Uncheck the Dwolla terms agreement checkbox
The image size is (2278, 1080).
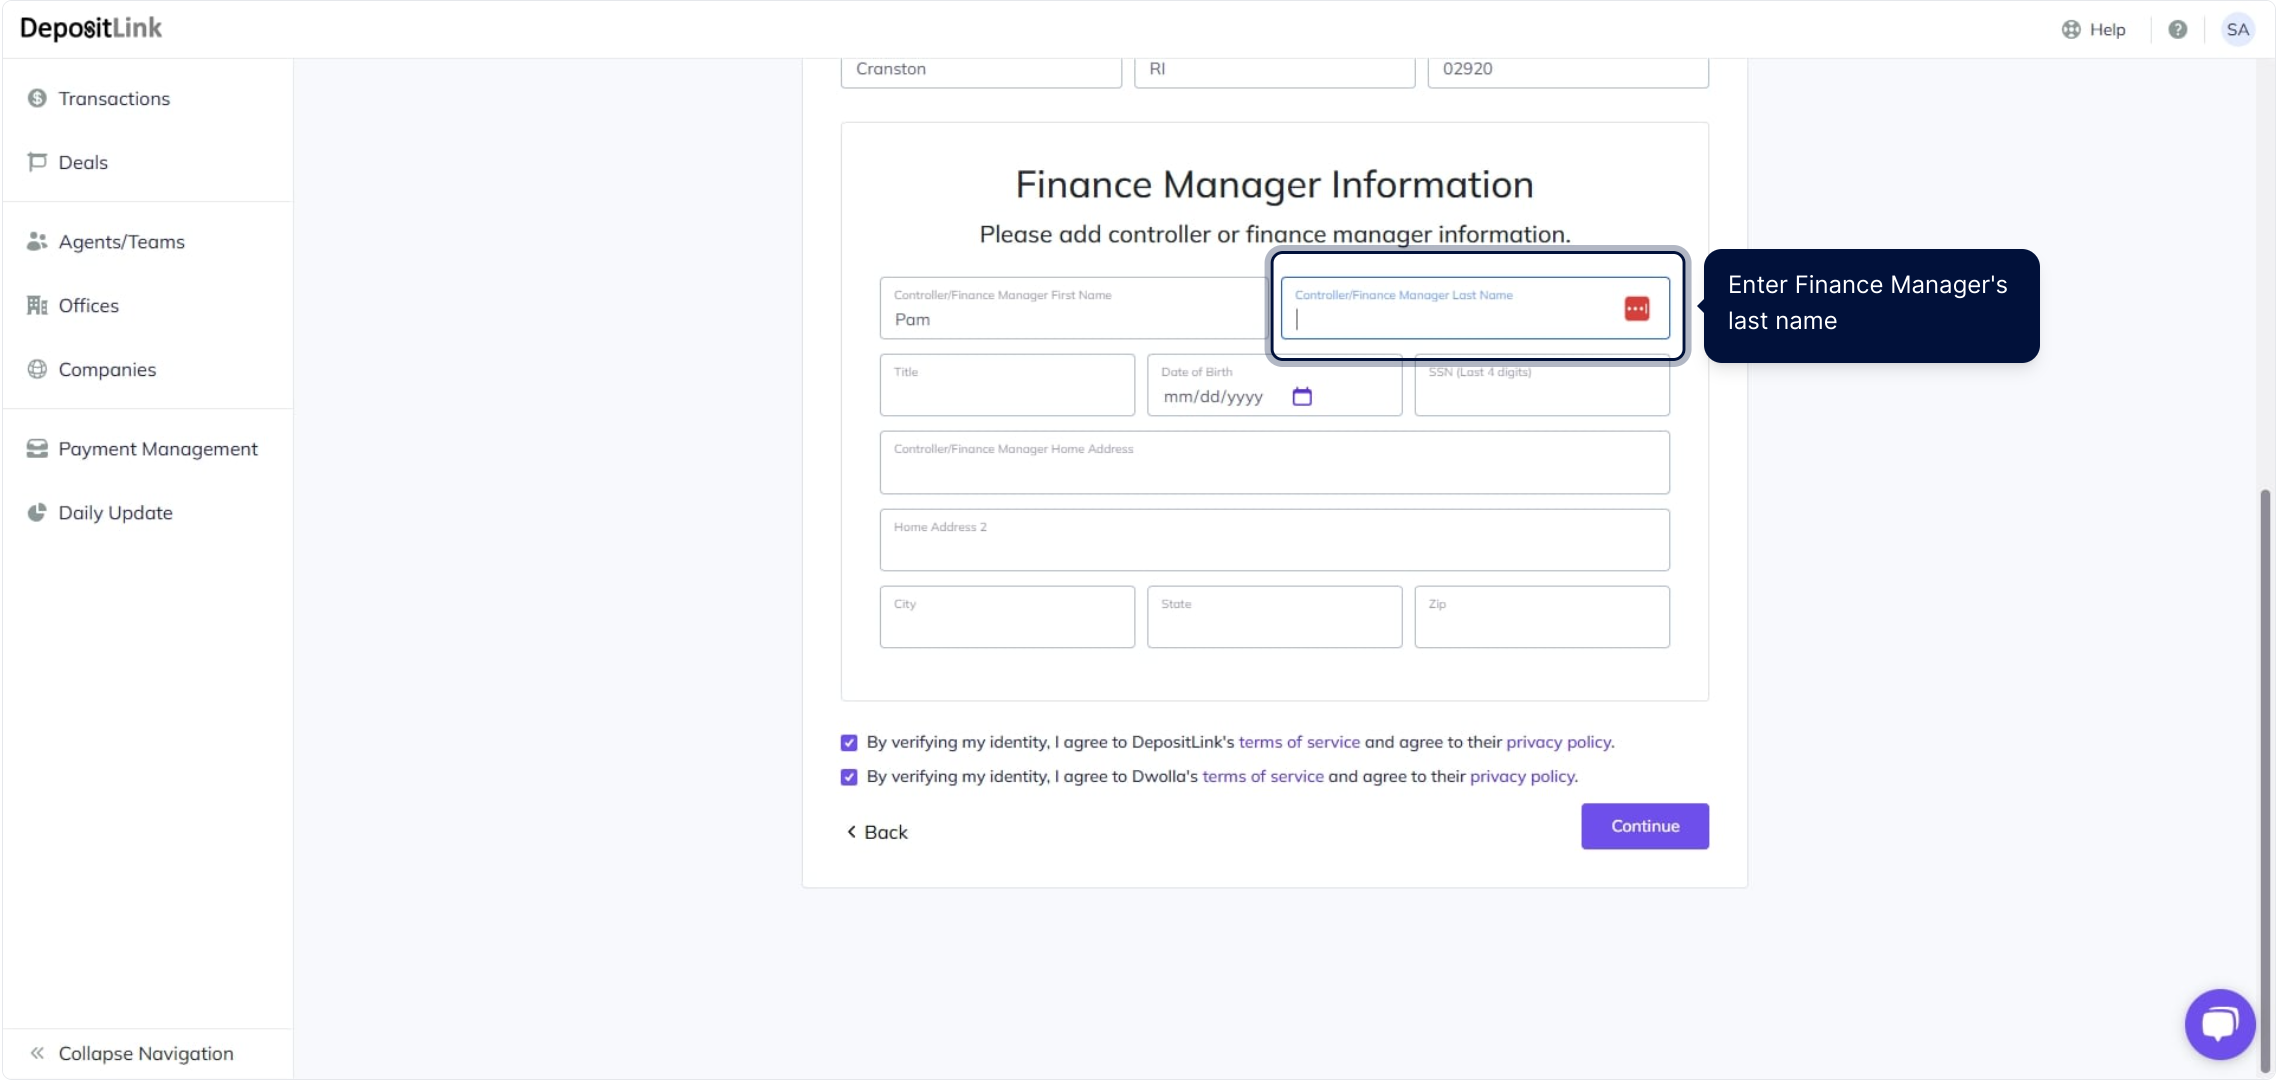coord(849,777)
